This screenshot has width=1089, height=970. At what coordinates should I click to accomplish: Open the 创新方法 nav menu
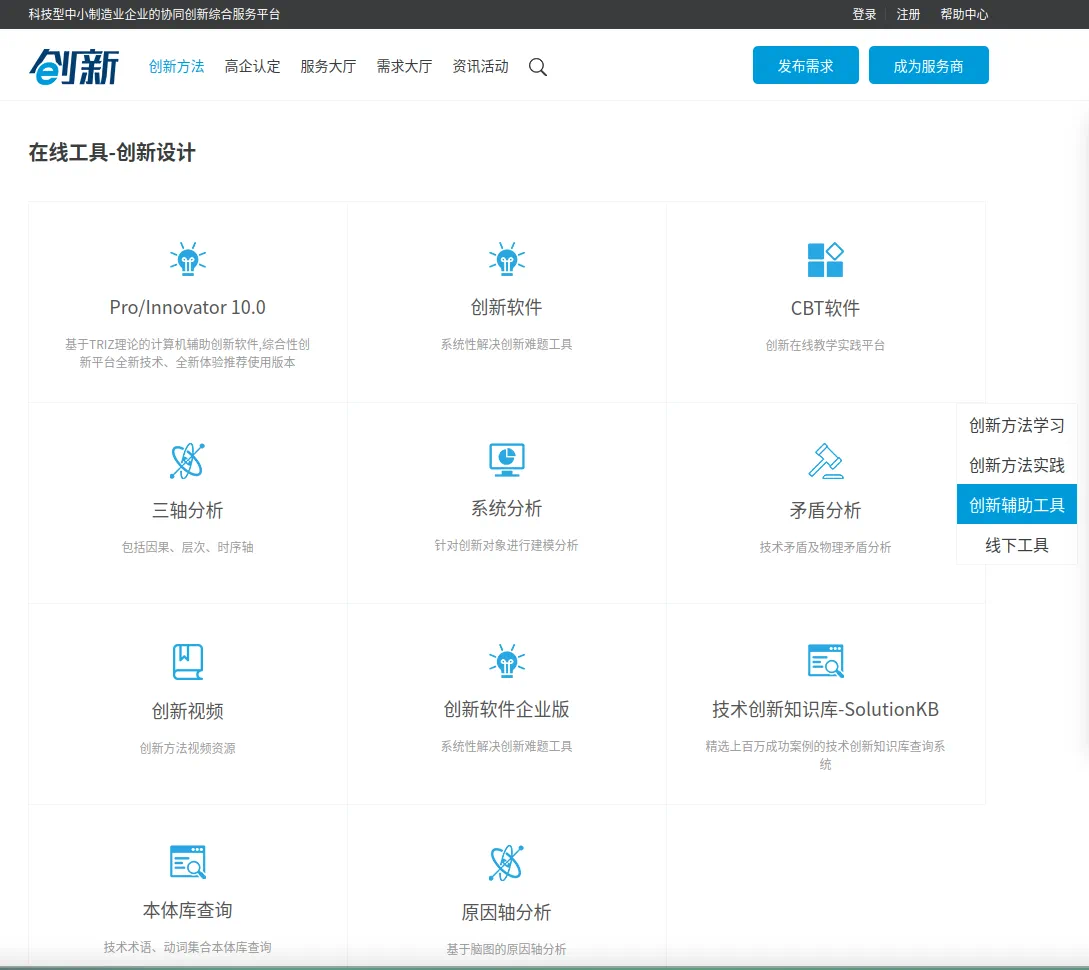(176, 67)
